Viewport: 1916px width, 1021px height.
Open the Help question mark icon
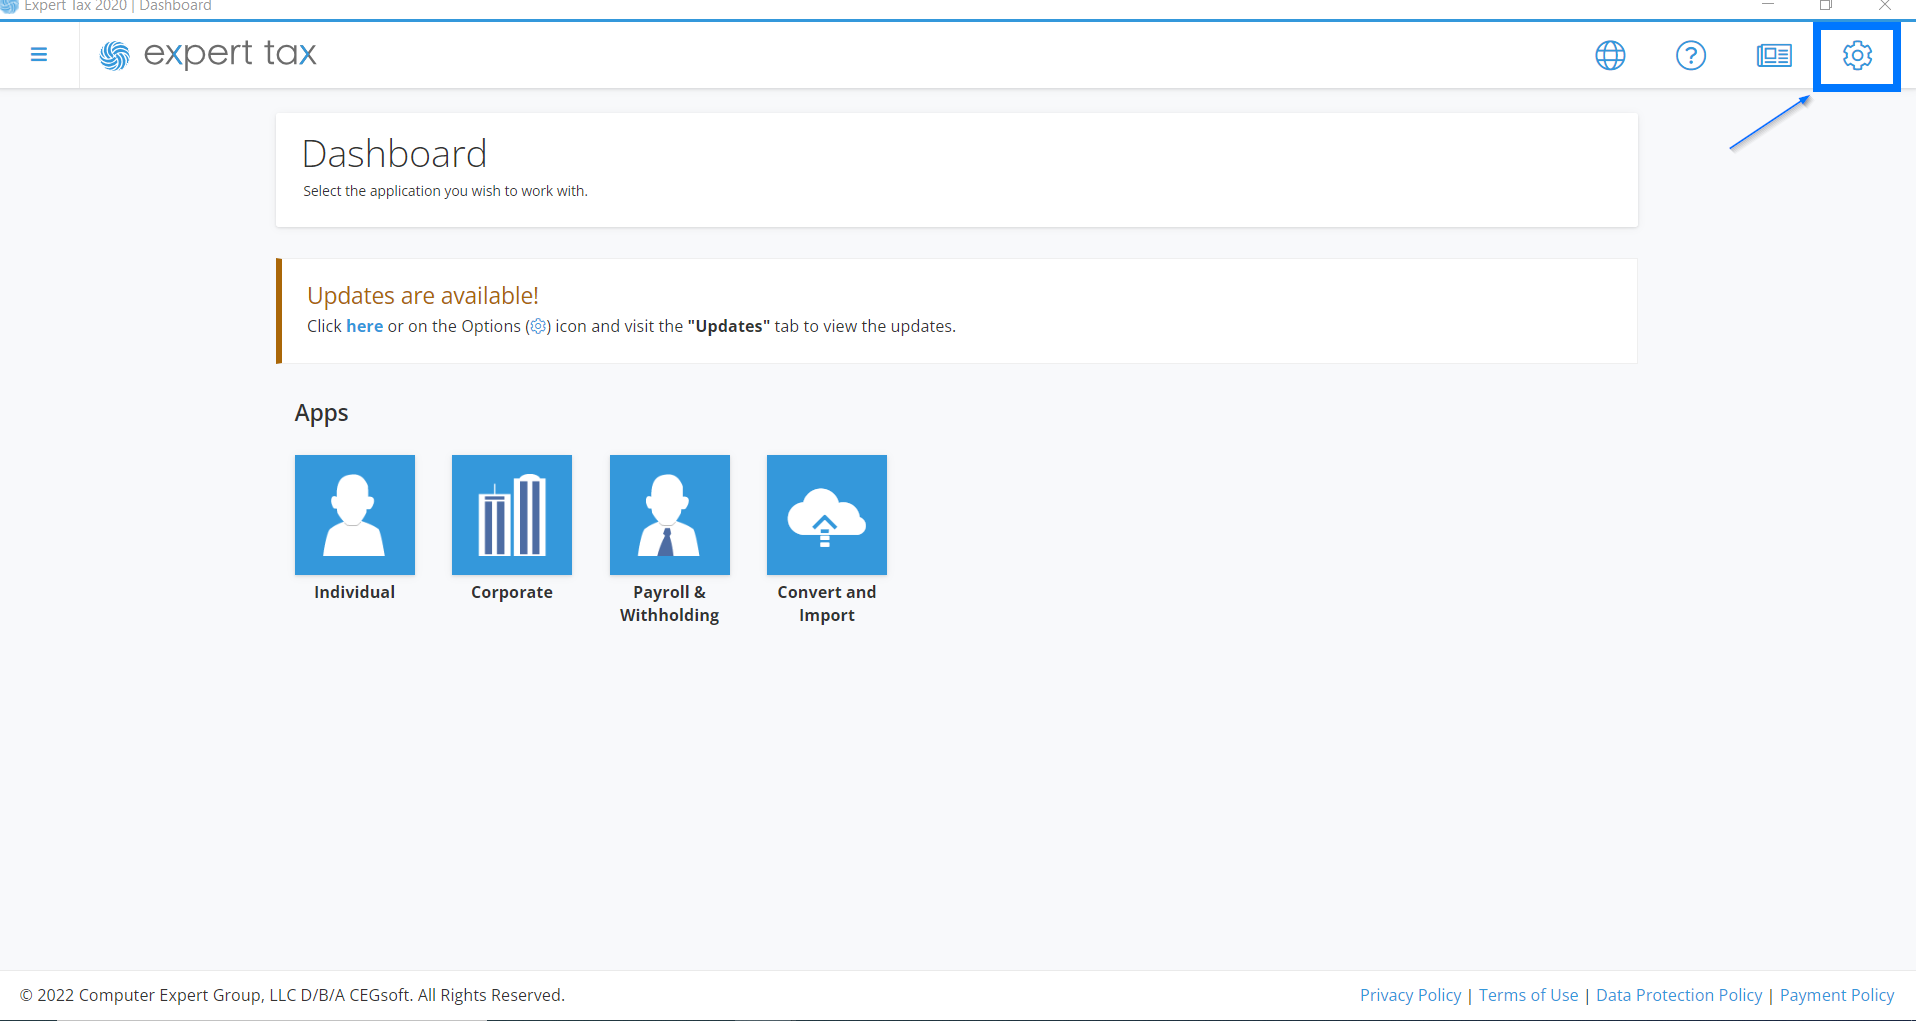pyautogui.click(x=1691, y=55)
